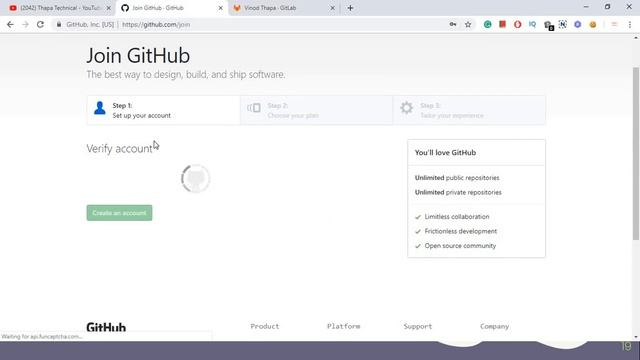Click the Support footer heading
The width and height of the screenshot is (640, 360).
(418, 327)
